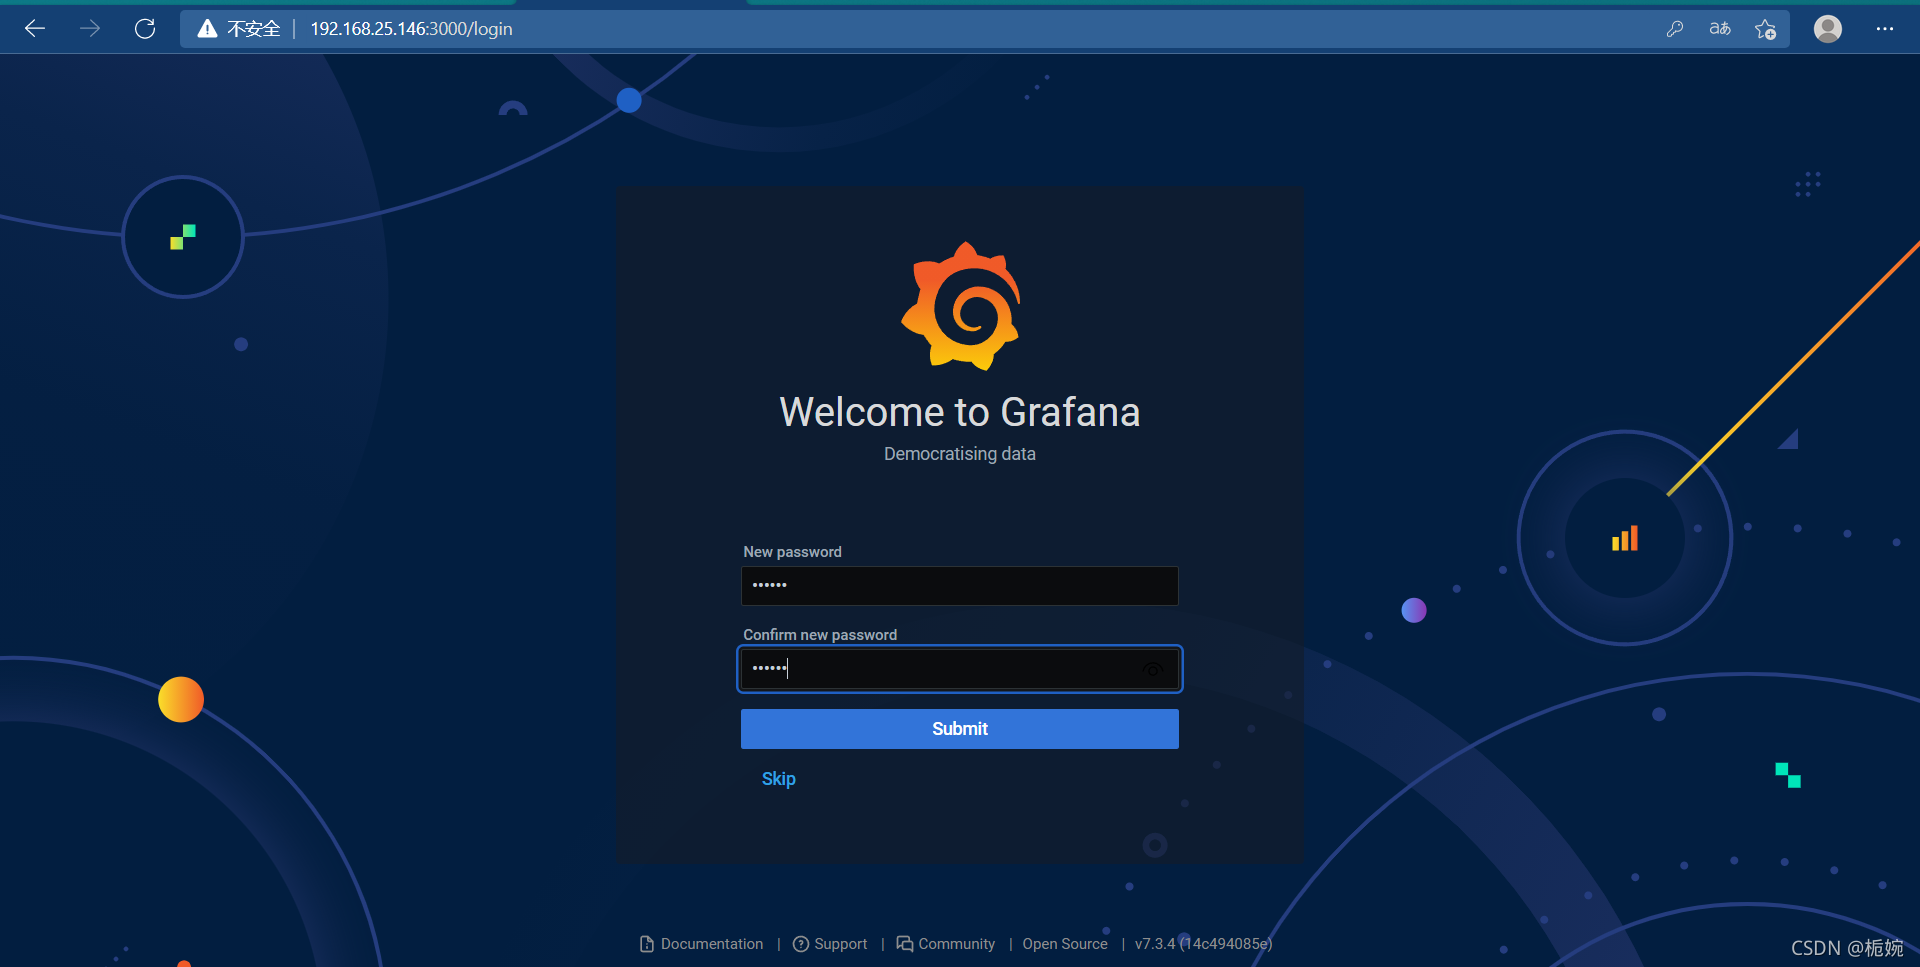Submit the new password

[960, 729]
